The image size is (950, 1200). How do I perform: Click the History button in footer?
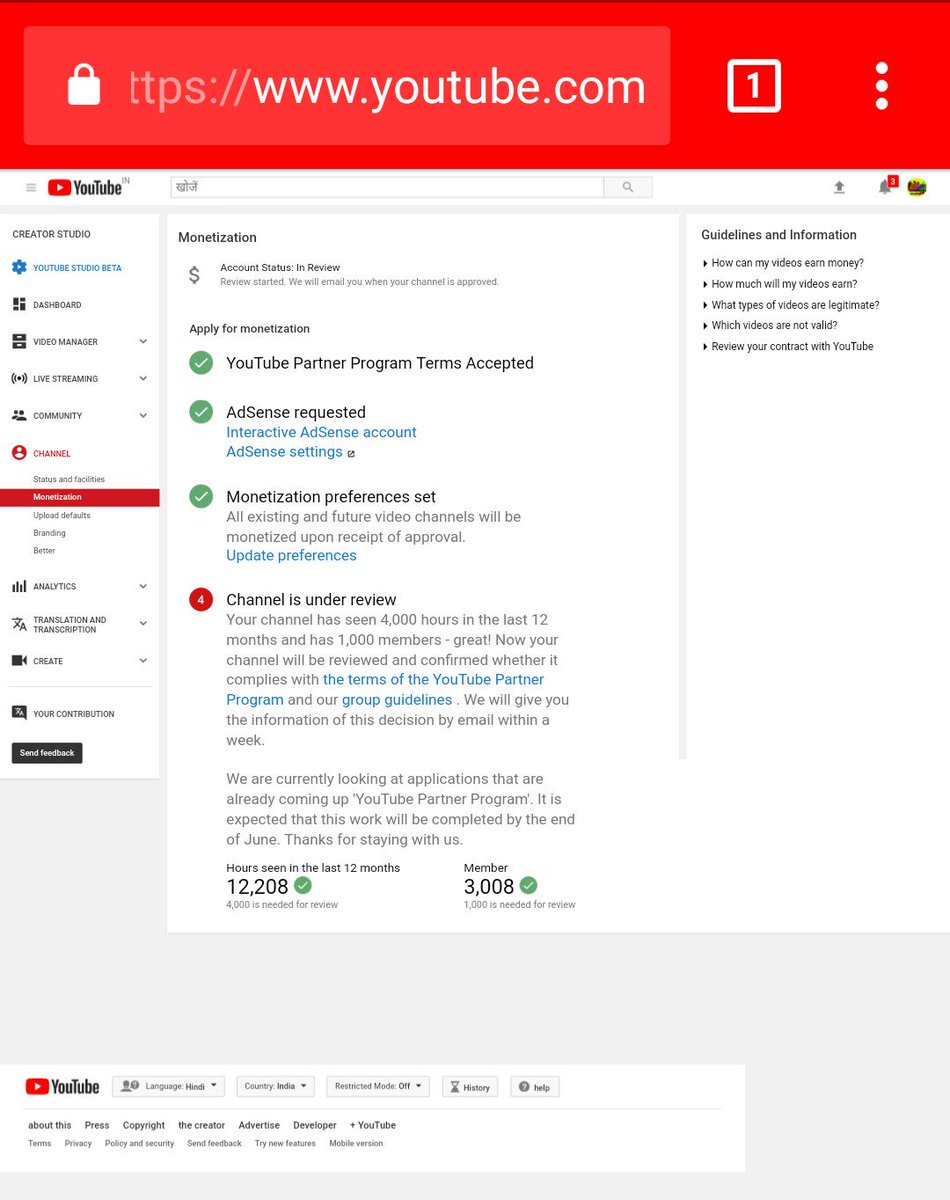click(x=470, y=1087)
